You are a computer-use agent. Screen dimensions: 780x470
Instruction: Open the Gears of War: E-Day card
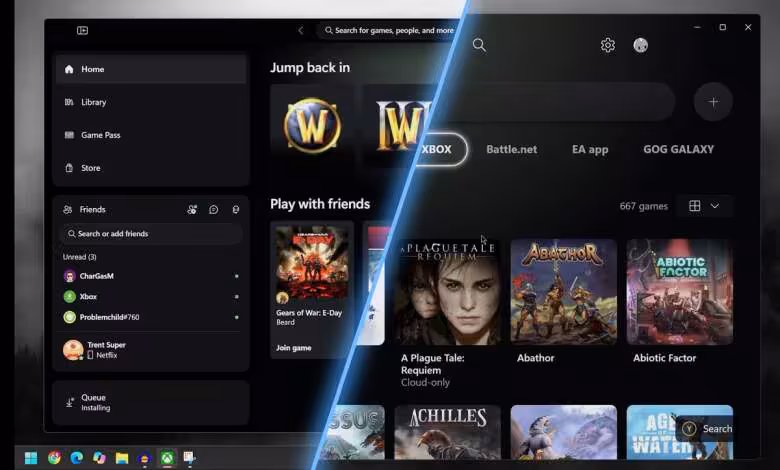point(312,289)
